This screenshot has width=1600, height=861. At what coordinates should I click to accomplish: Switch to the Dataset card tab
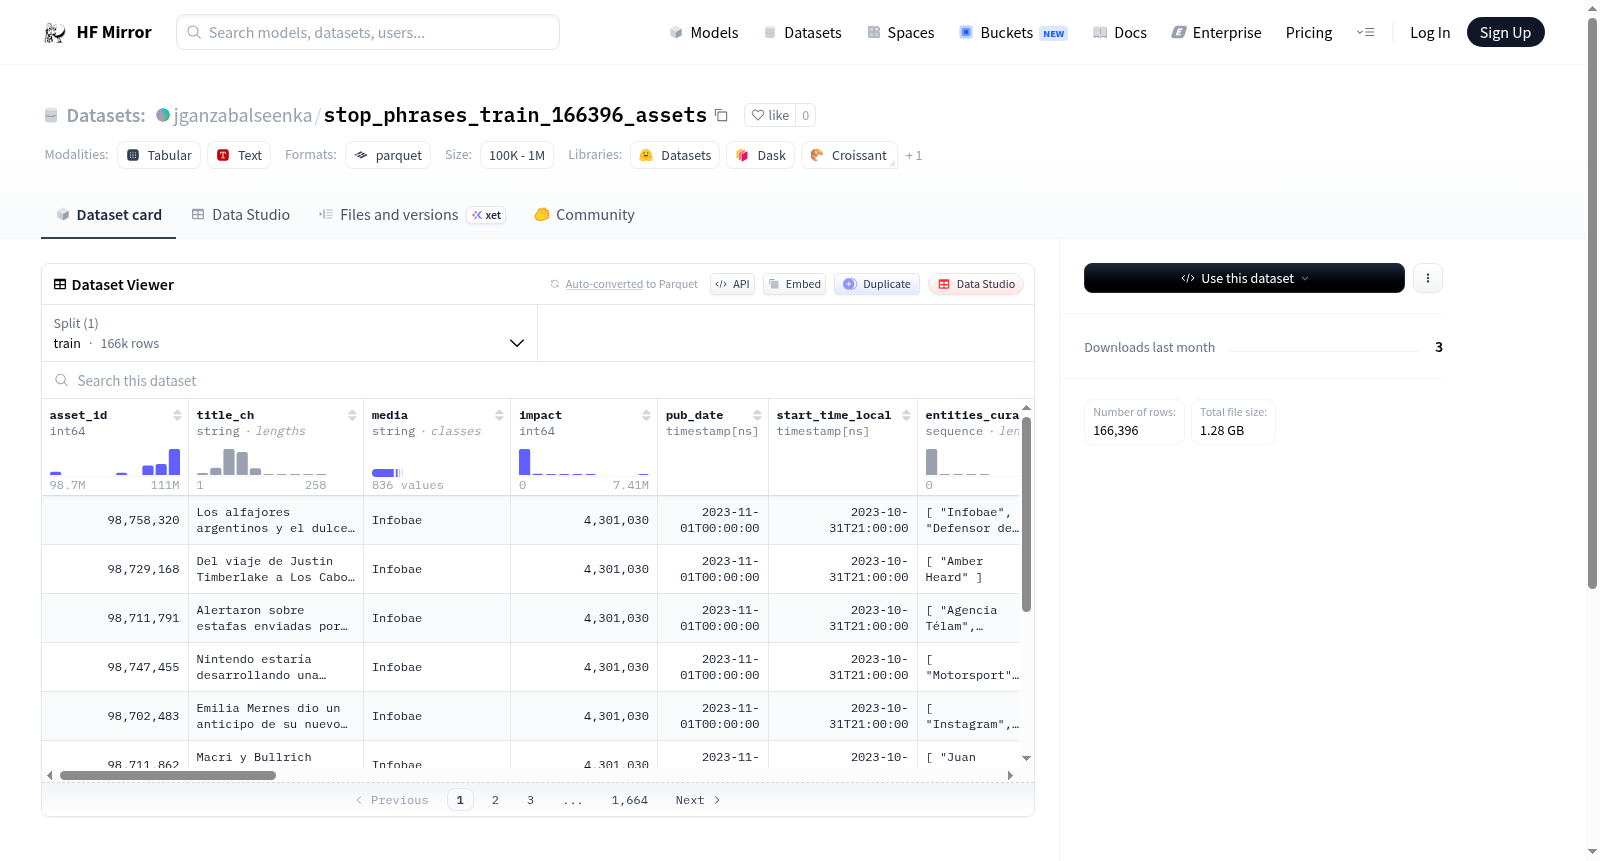108,214
